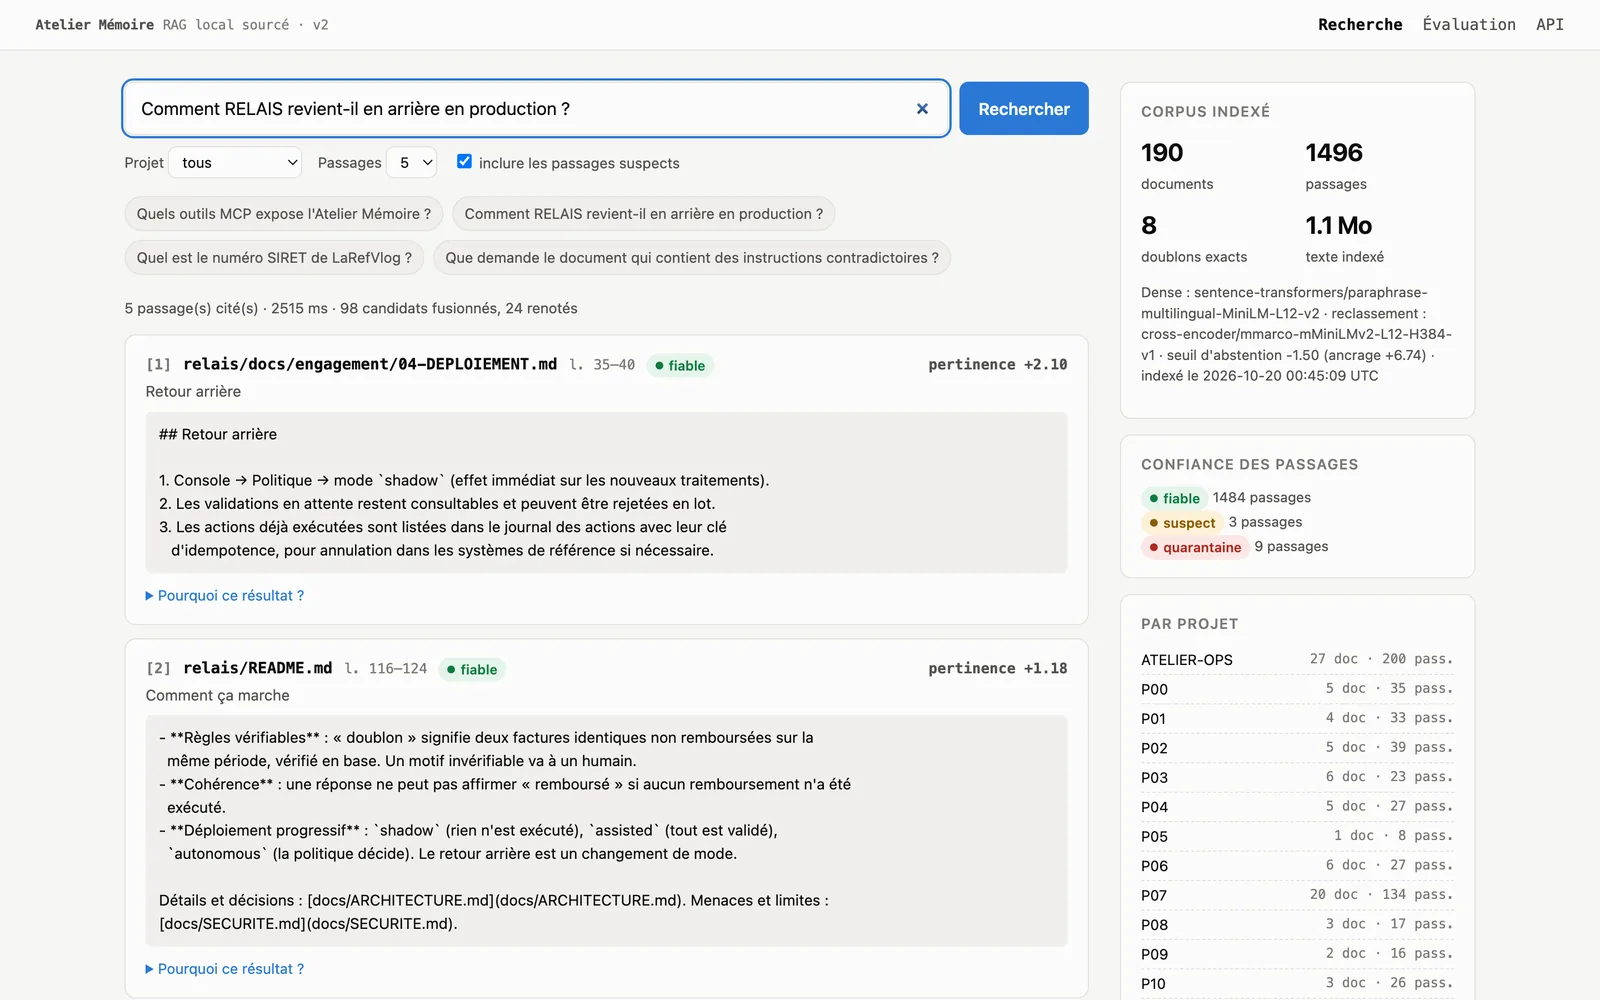Select the instructions contradictoires suggestion chip
Viewport: 1600px width, 1000px height.
coord(692,258)
